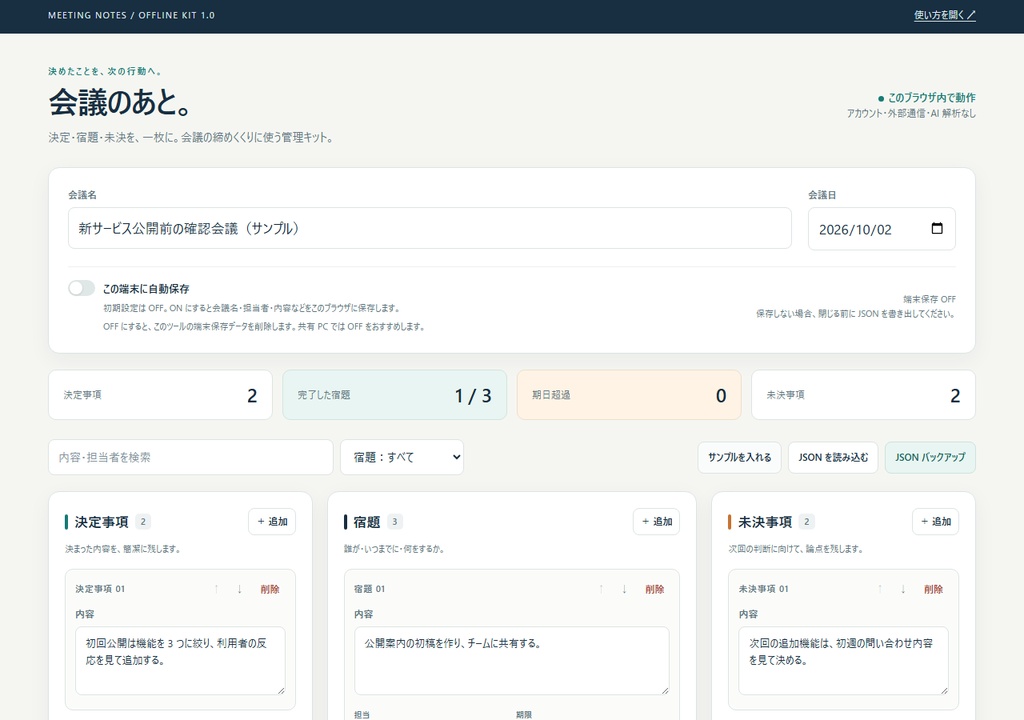This screenshot has height=720, width=1024.
Task: Click the 期日超過 summary card
Action: [629, 395]
